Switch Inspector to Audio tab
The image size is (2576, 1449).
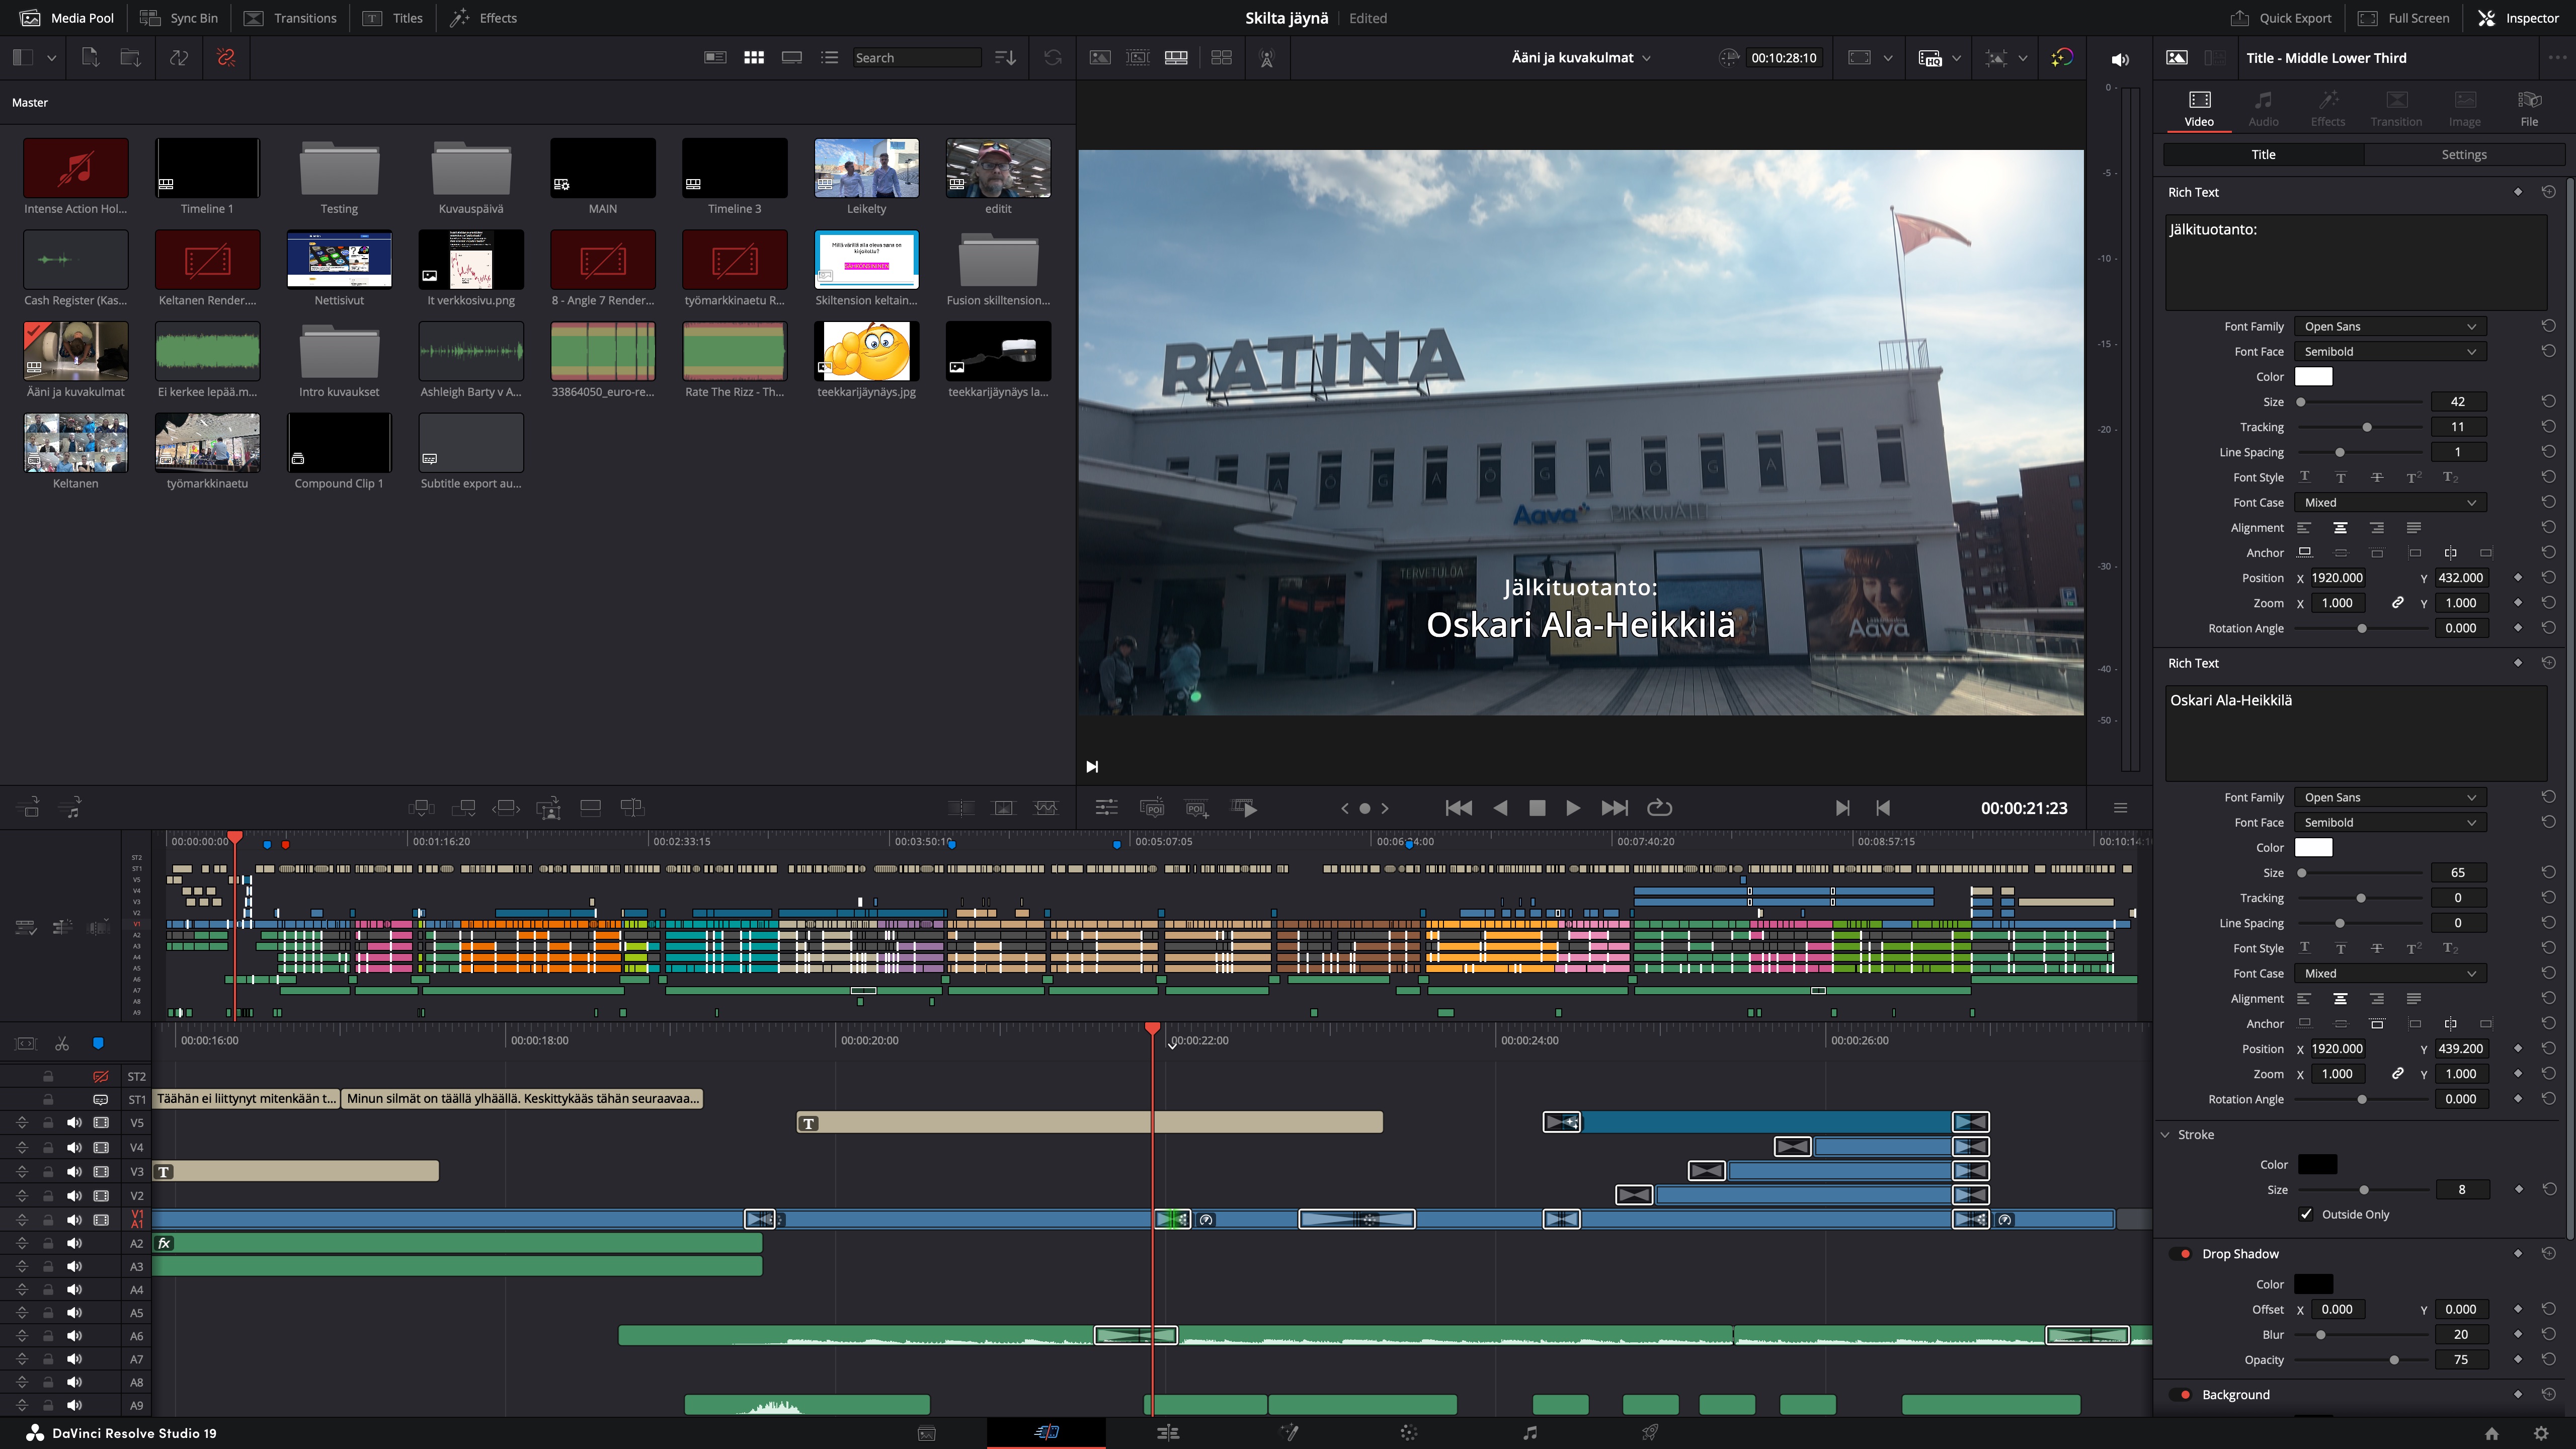2263,108
